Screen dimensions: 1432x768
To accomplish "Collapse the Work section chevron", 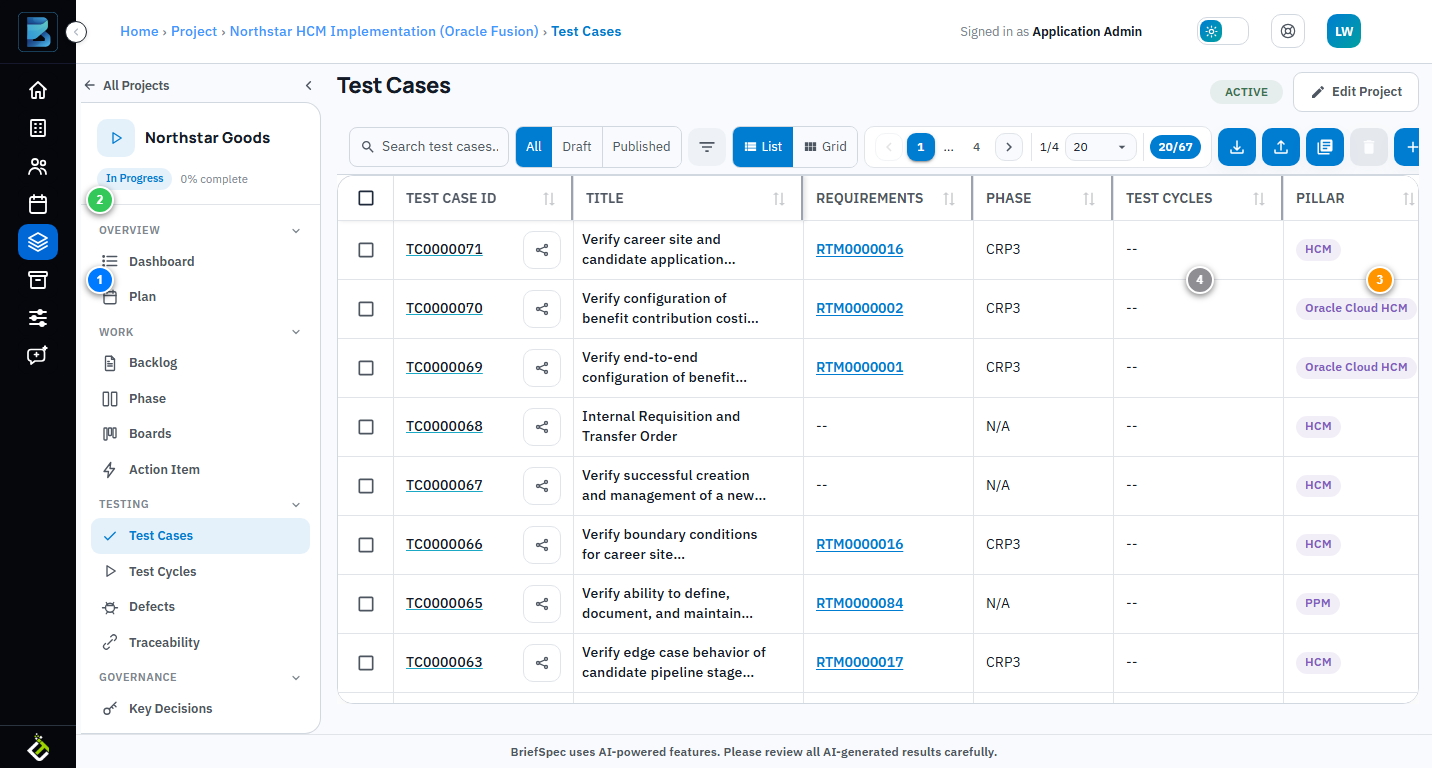I will point(296,332).
